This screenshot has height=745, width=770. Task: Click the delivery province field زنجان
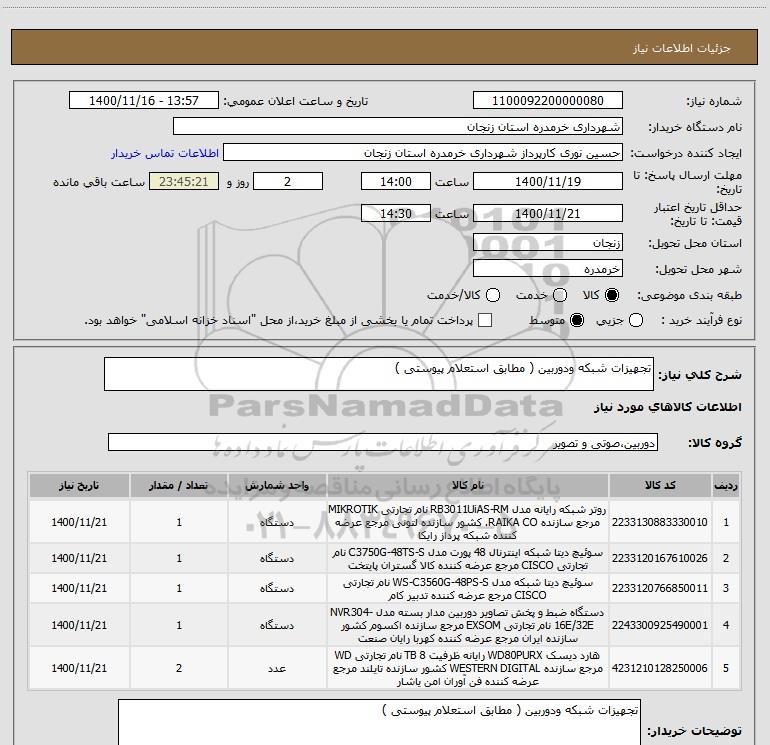(548, 242)
